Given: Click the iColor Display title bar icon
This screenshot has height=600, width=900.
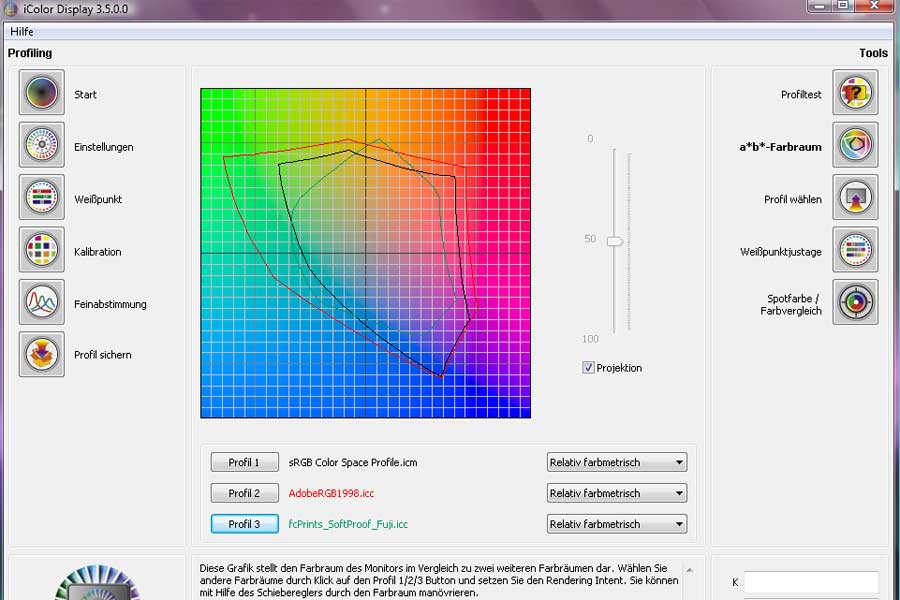Looking at the screenshot, I should (x=11, y=9).
